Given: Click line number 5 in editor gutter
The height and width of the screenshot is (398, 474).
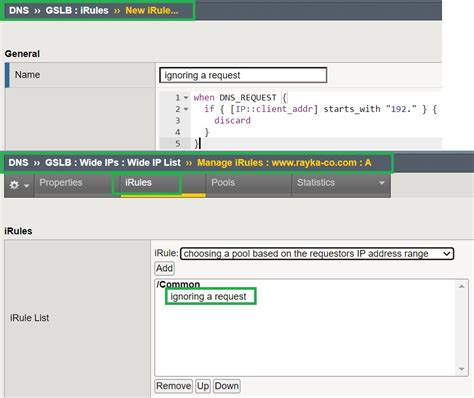Looking at the screenshot, I should point(178,144).
